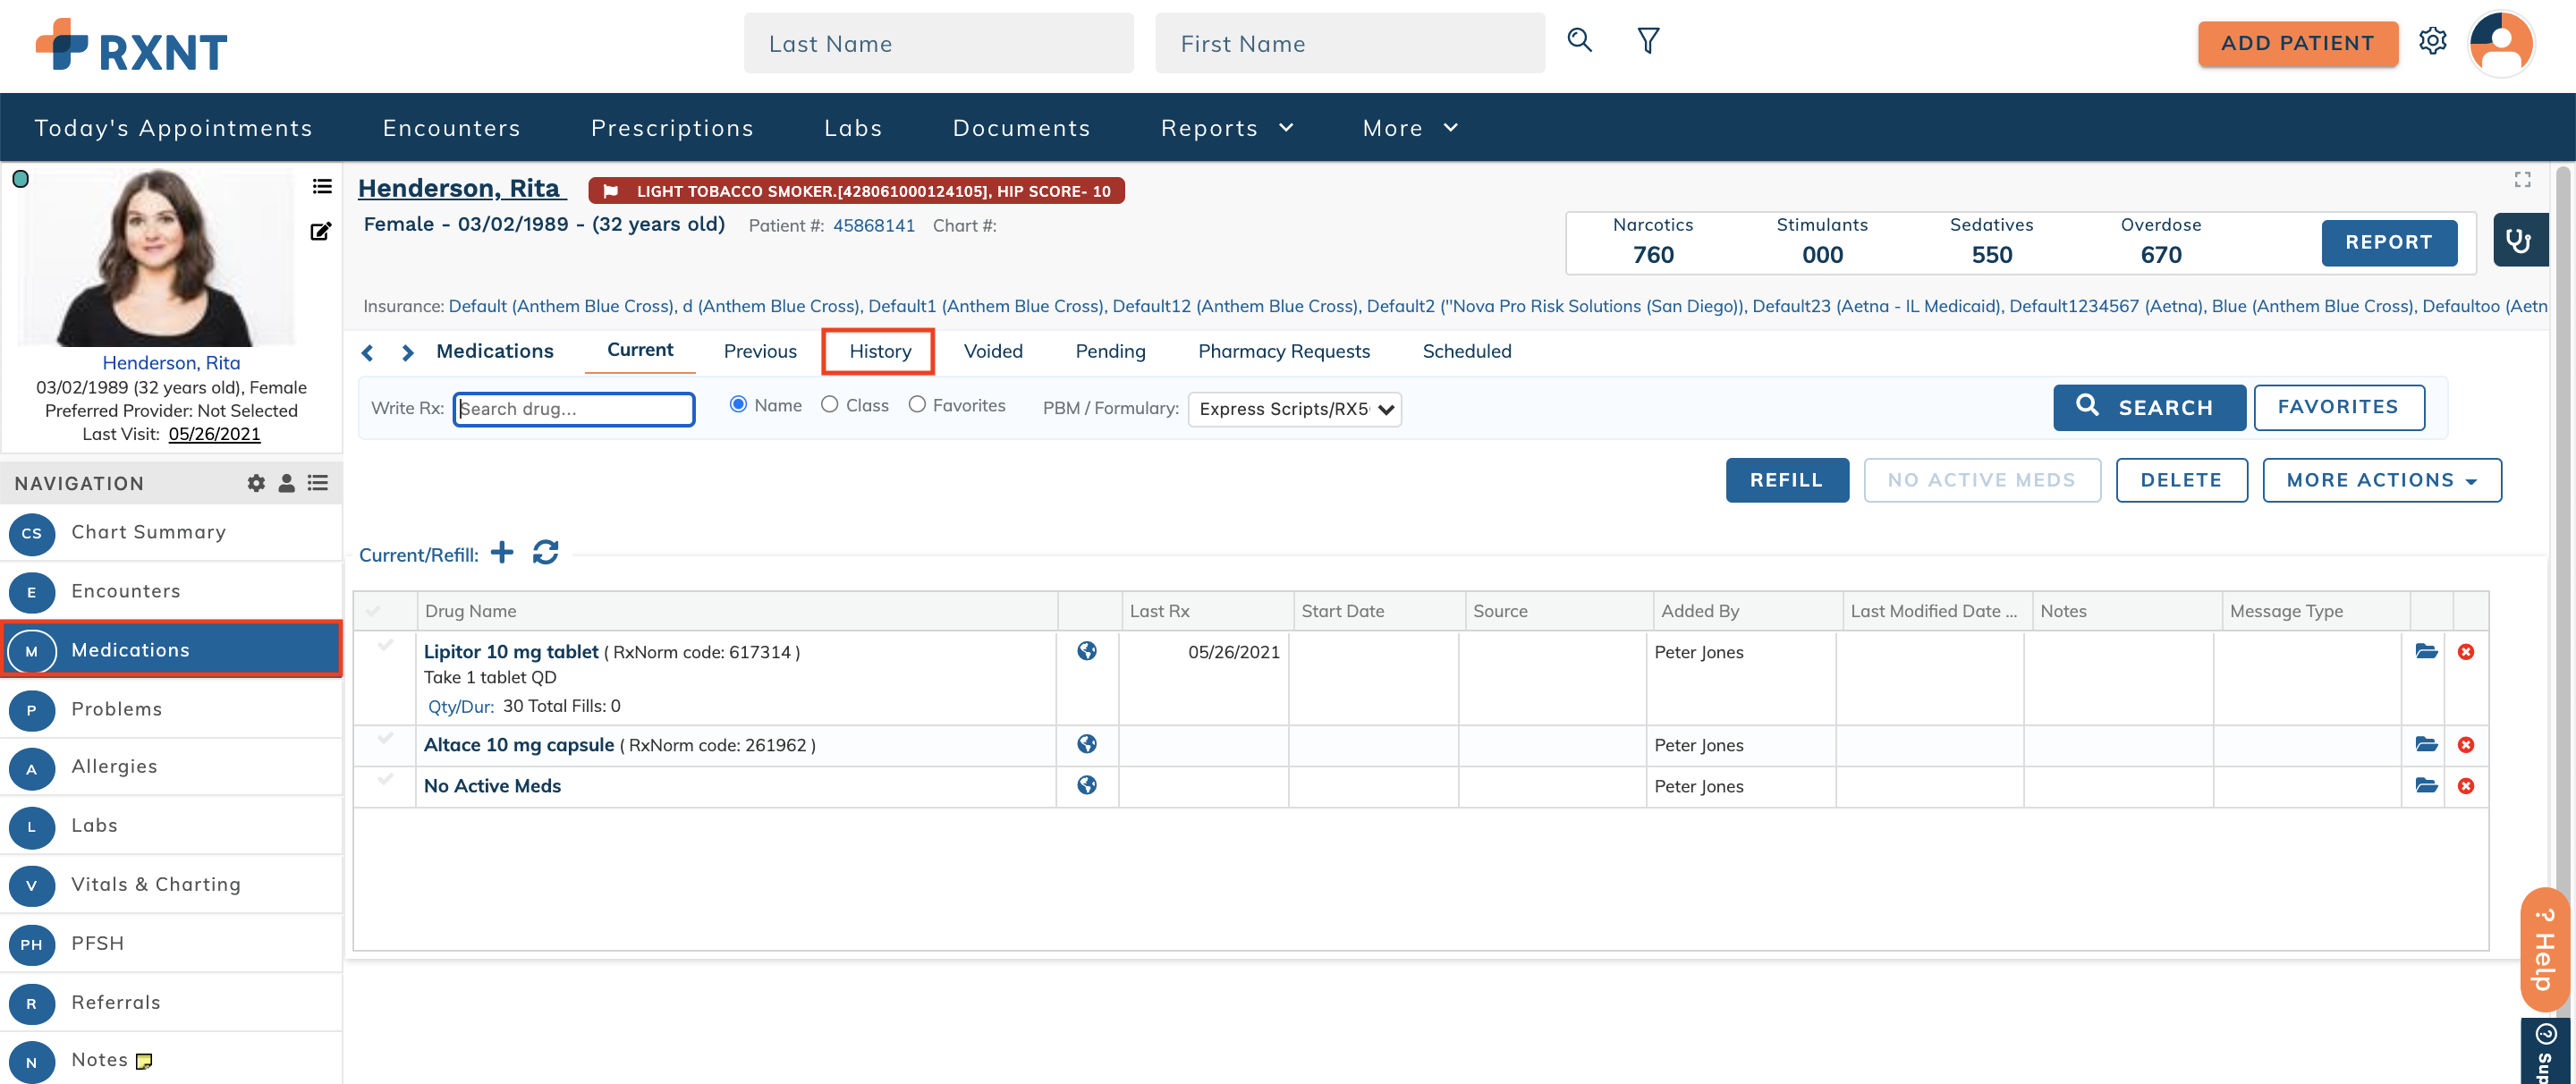Check the Lipitor 10 mg tablet row checkbox
This screenshot has height=1084, width=2576.
385,646
